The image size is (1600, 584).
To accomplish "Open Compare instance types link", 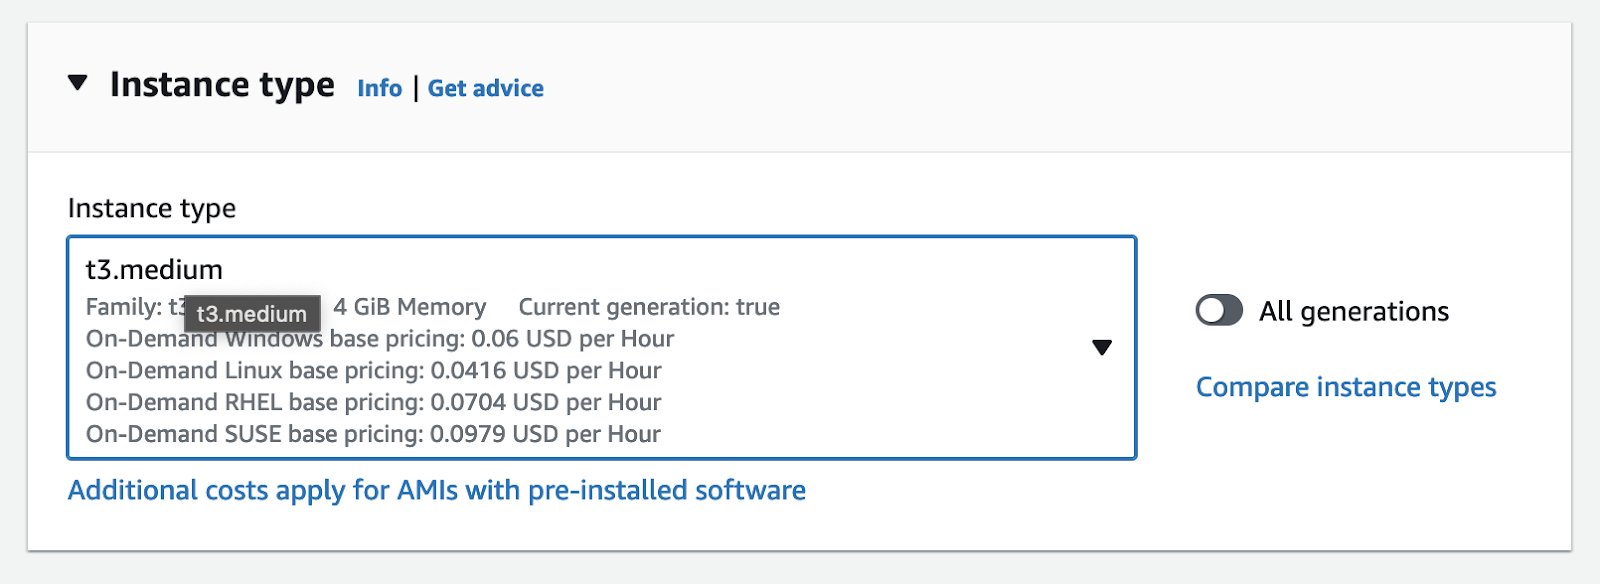I will pos(1345,387).
